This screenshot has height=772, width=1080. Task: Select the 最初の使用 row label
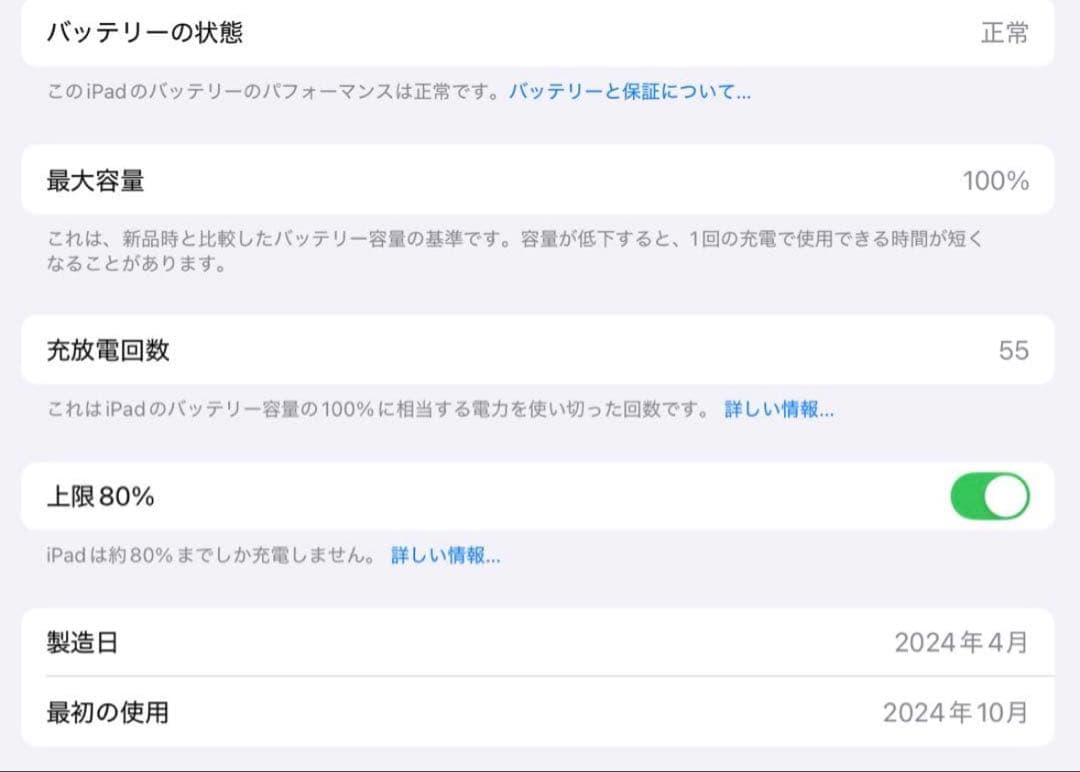pos(108,712)
